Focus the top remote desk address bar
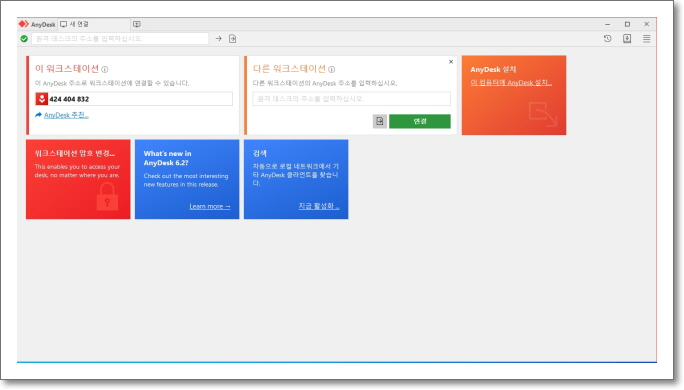Screen dimensions: 684x390 click(120, 39)
